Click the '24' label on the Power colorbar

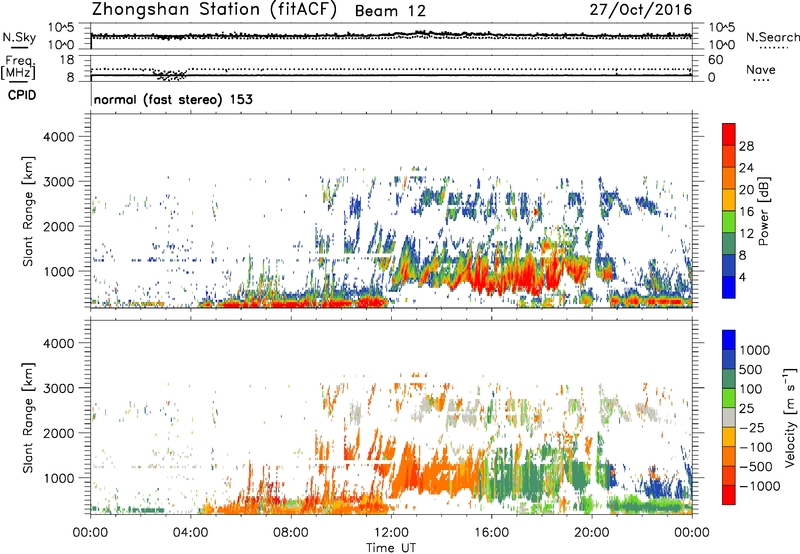(x=746, y=168)
